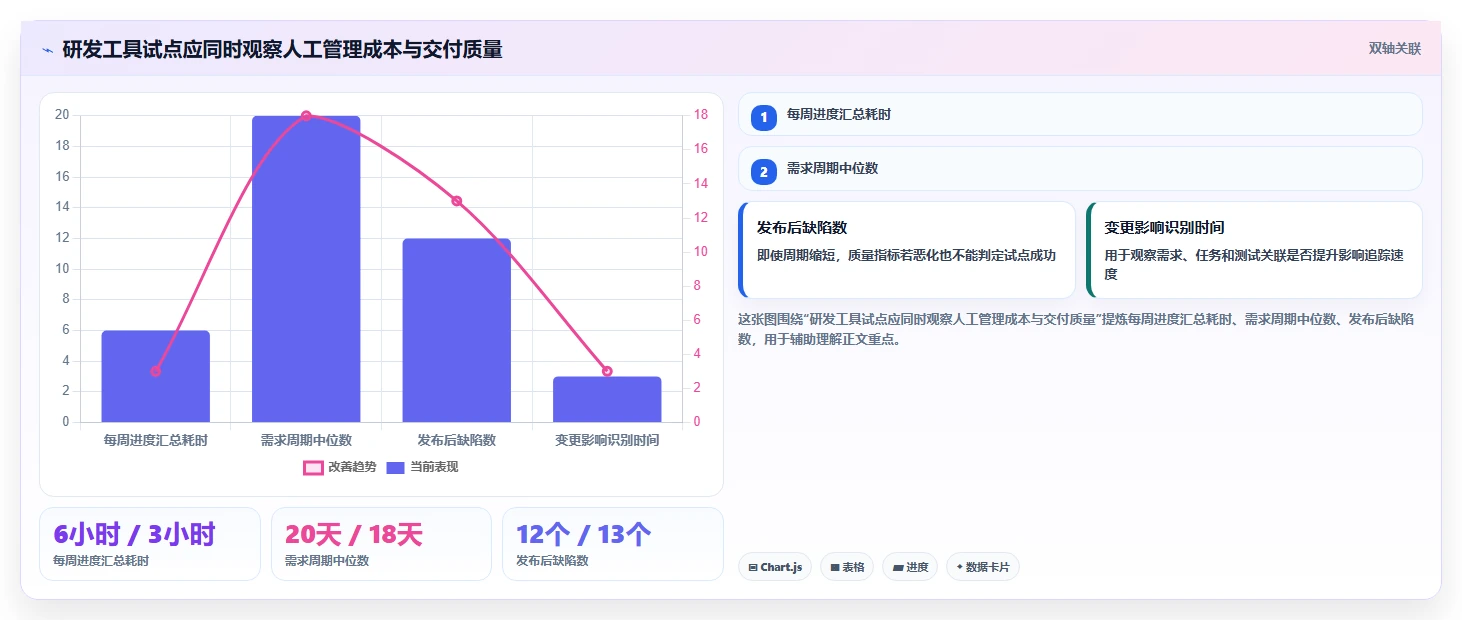Toggle 改善趋势 legend swatch
Viewport: 1462px width, 620px height.
[x=313, y=467]
